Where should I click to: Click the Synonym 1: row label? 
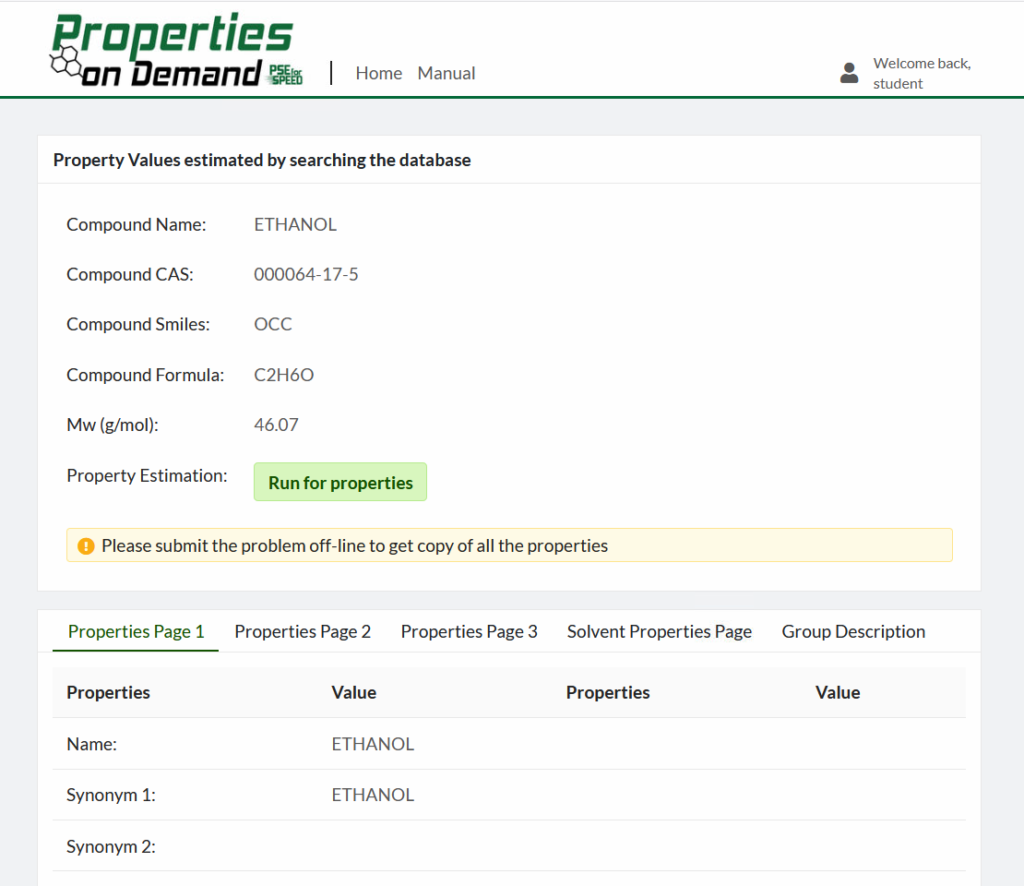(111, 795)
